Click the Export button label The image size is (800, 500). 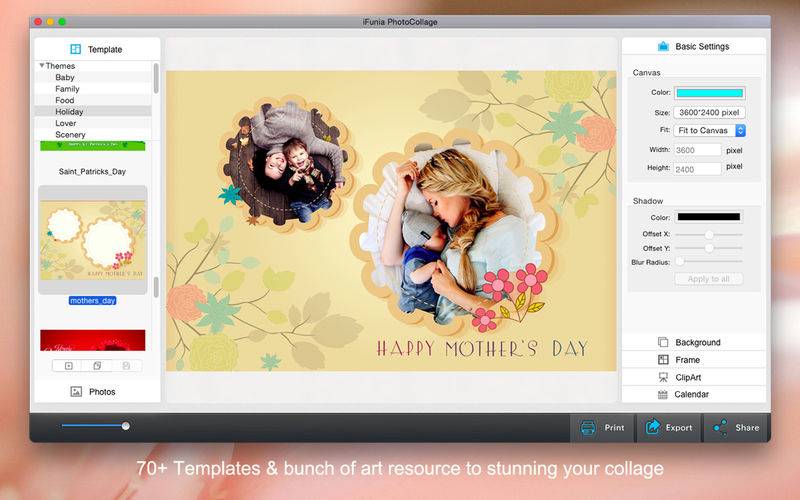point(679,428)
